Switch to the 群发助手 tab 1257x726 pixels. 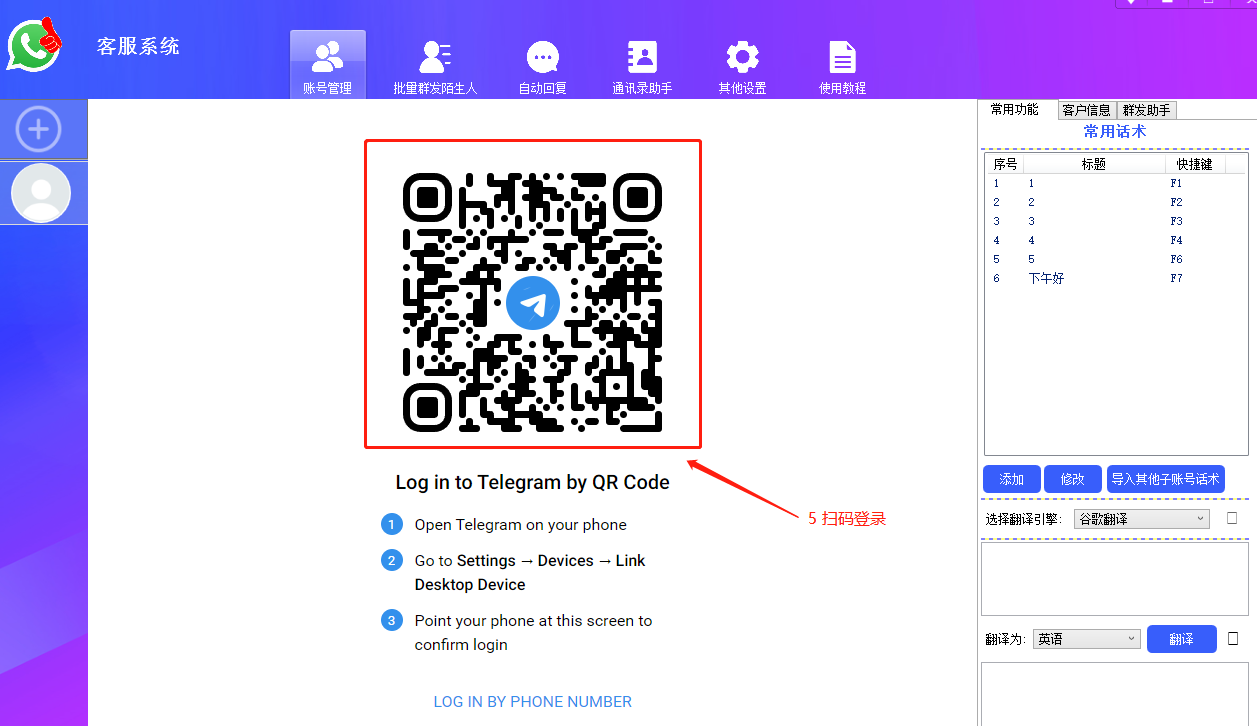tap(1146, 110)
